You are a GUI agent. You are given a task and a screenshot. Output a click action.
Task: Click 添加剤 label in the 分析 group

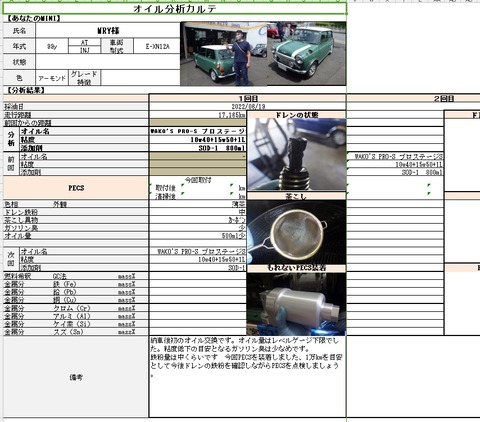point(31,147)
